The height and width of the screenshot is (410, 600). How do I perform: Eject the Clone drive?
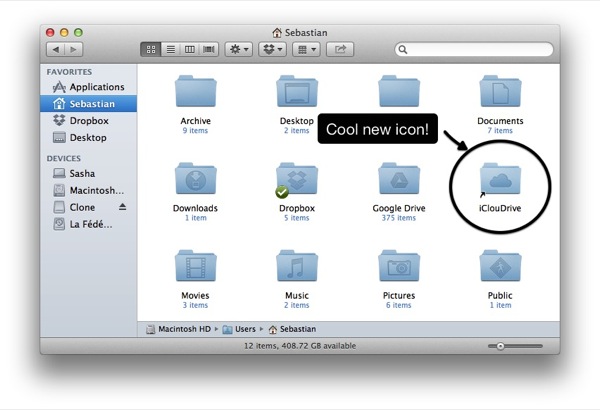[x=122, y=207]
